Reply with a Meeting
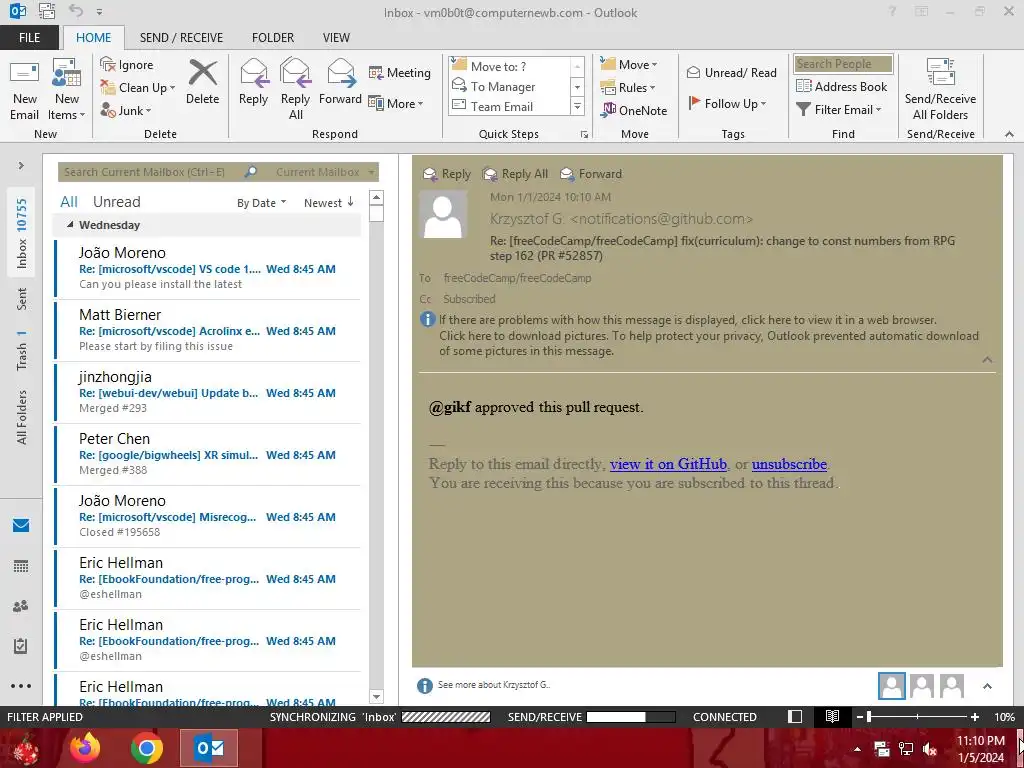 (x=400, y=72)
